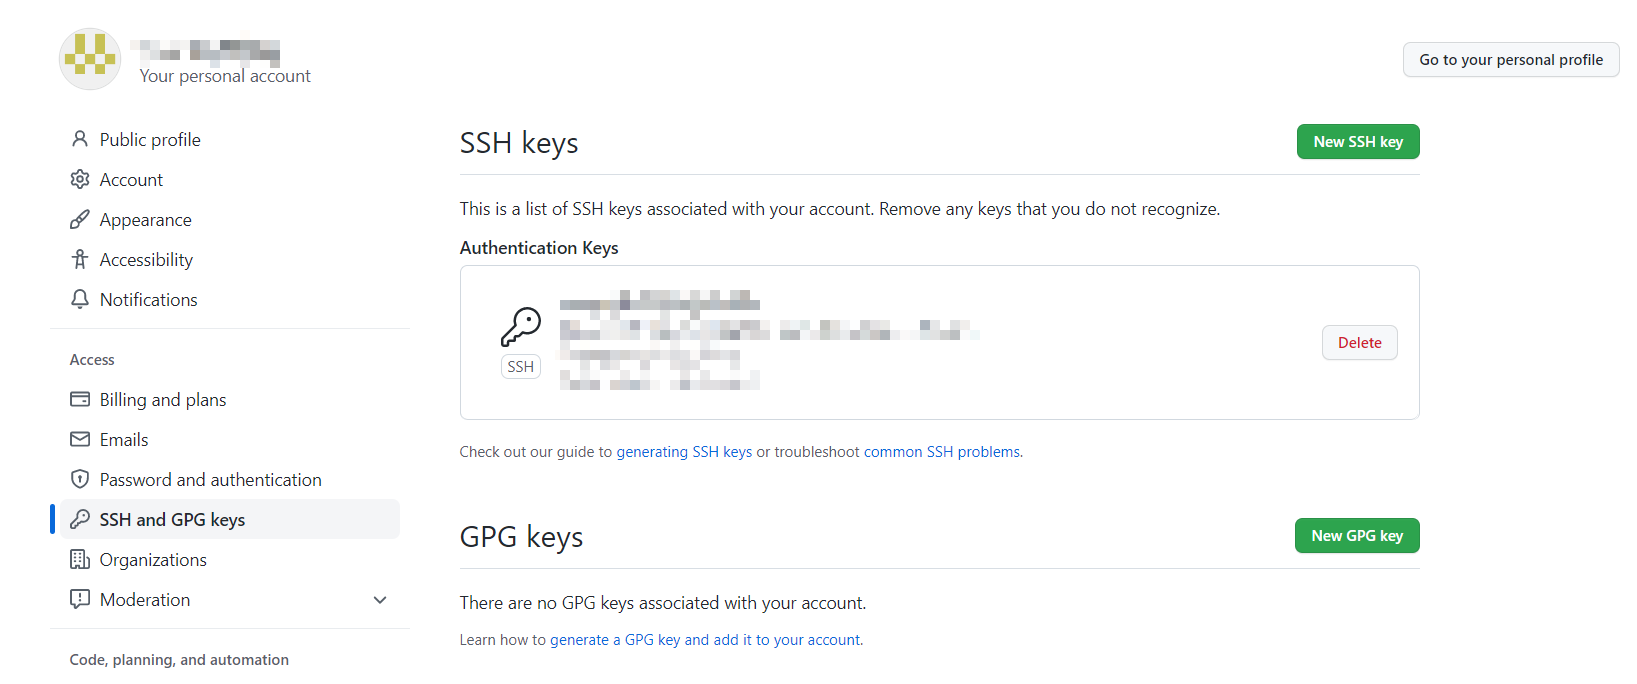Click the Account gear icon
This screenshot has height=684, width=1637.
pos(80,179)
